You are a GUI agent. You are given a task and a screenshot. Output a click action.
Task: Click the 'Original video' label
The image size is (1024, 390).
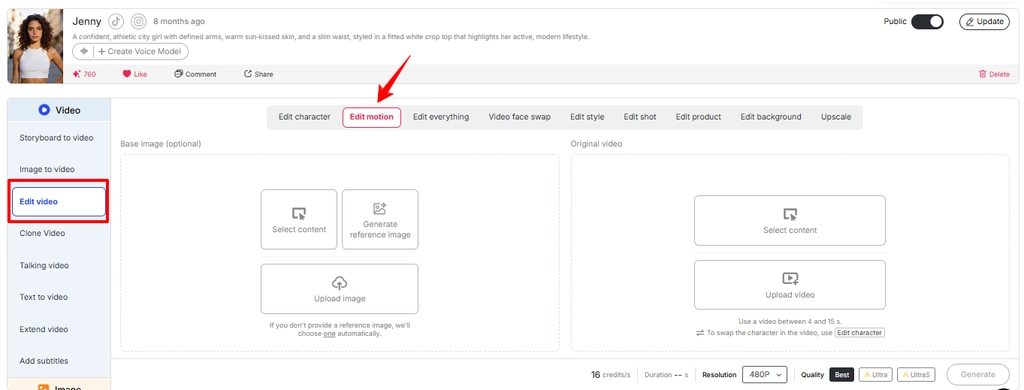click(x=596, y=143)
